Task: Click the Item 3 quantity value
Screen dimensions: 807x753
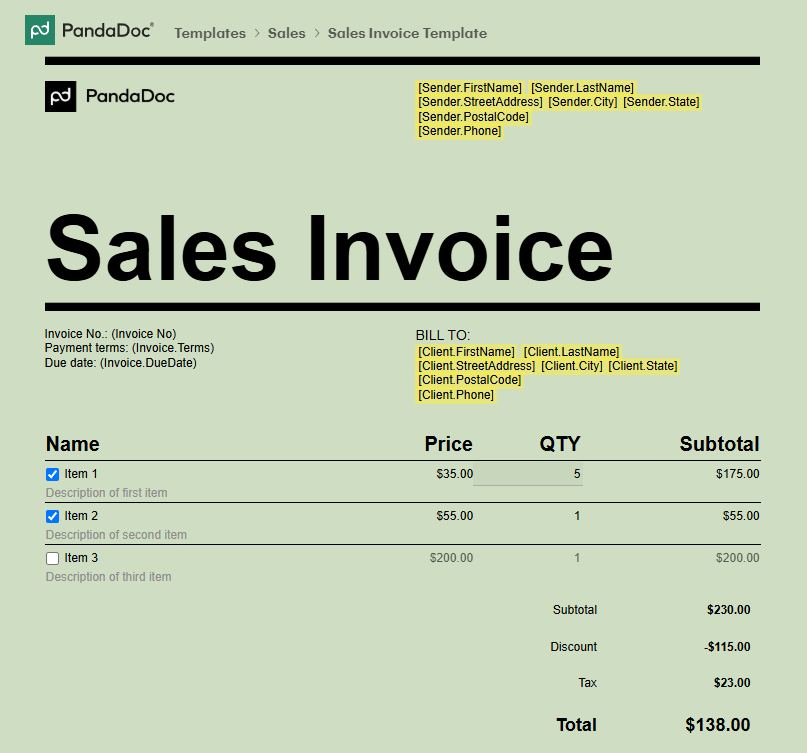Action: click(x=577, y=558)
